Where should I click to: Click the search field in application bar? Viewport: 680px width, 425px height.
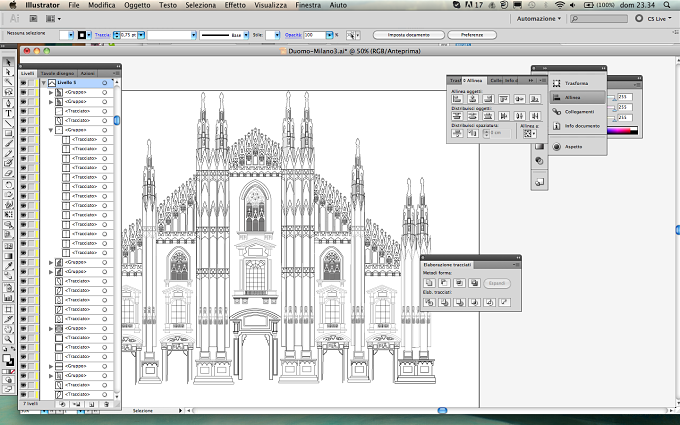coord(598,19)
